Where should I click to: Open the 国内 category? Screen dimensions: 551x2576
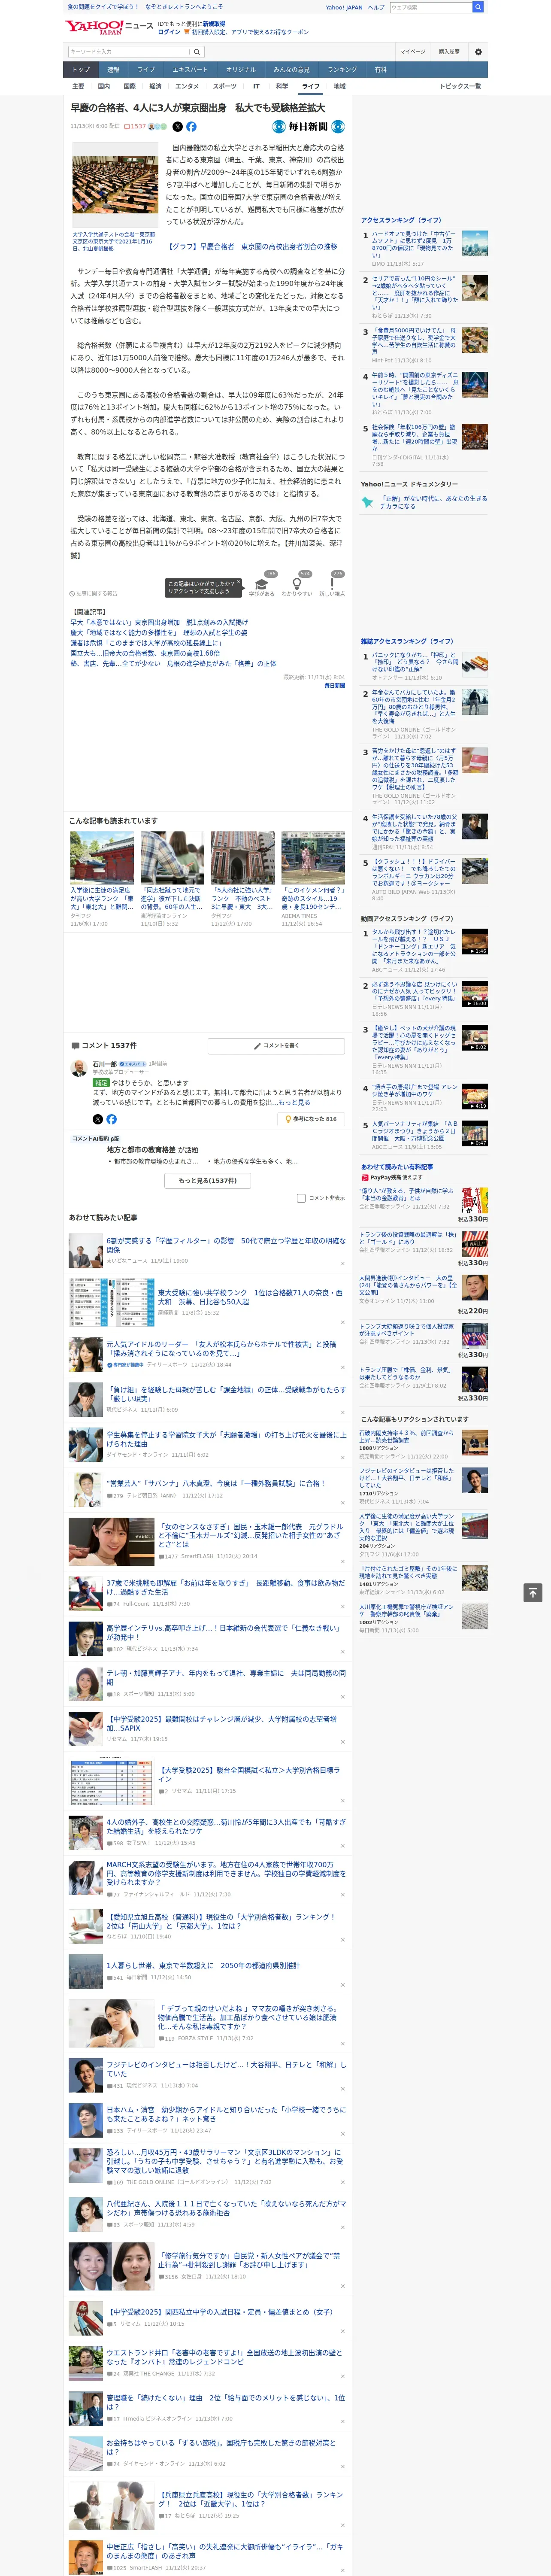pos(104,86)
